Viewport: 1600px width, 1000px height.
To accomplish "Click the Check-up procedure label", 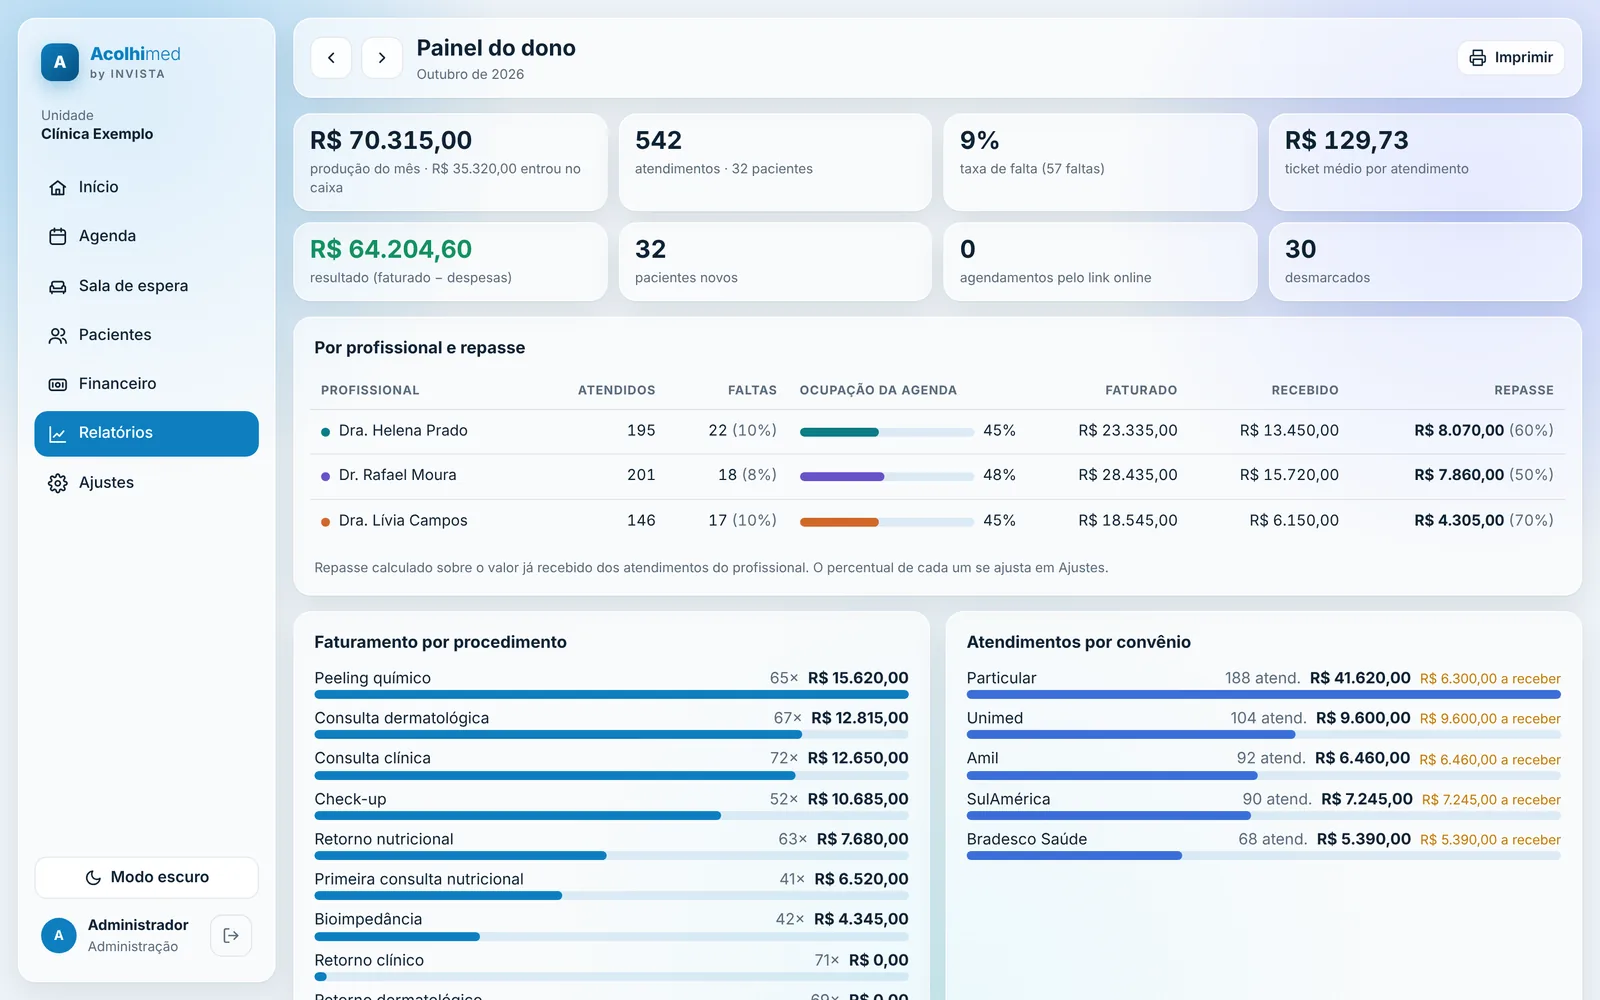I will [x=351, y=799].
